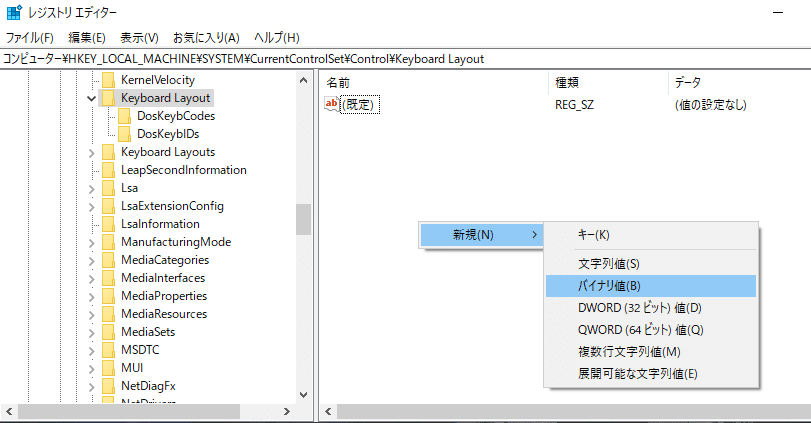Expand the NetDiagFx key
811x423 pixels.
click(92, 387)
